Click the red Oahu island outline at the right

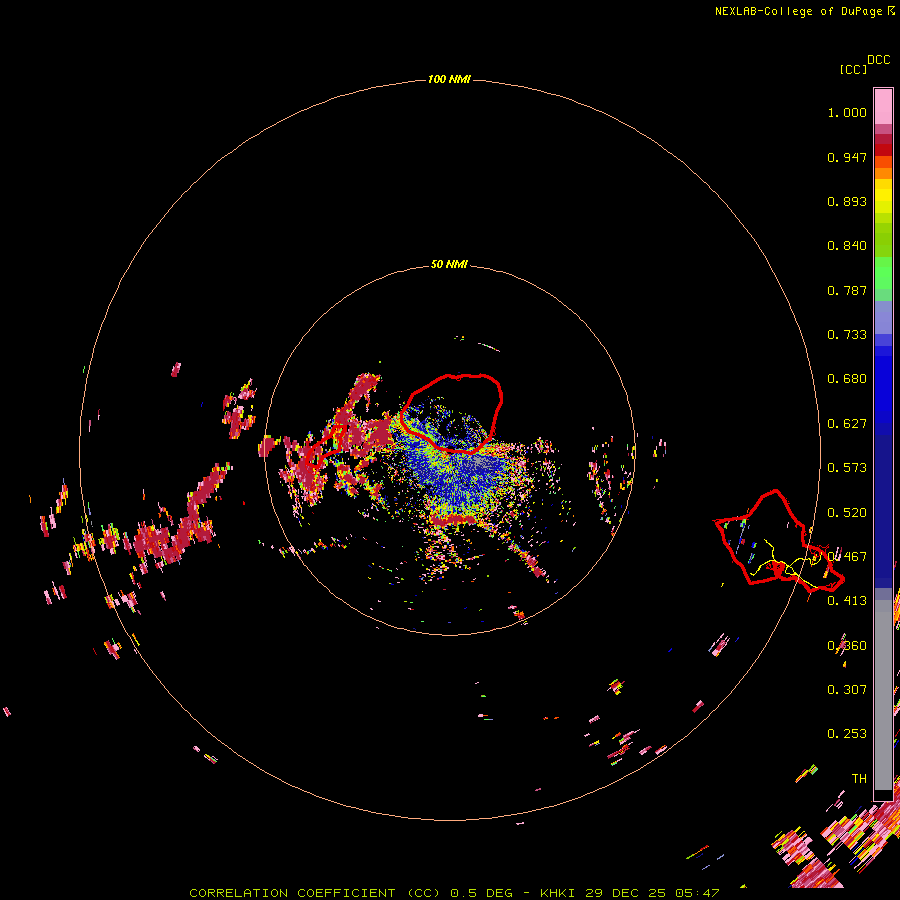(779, 541)
